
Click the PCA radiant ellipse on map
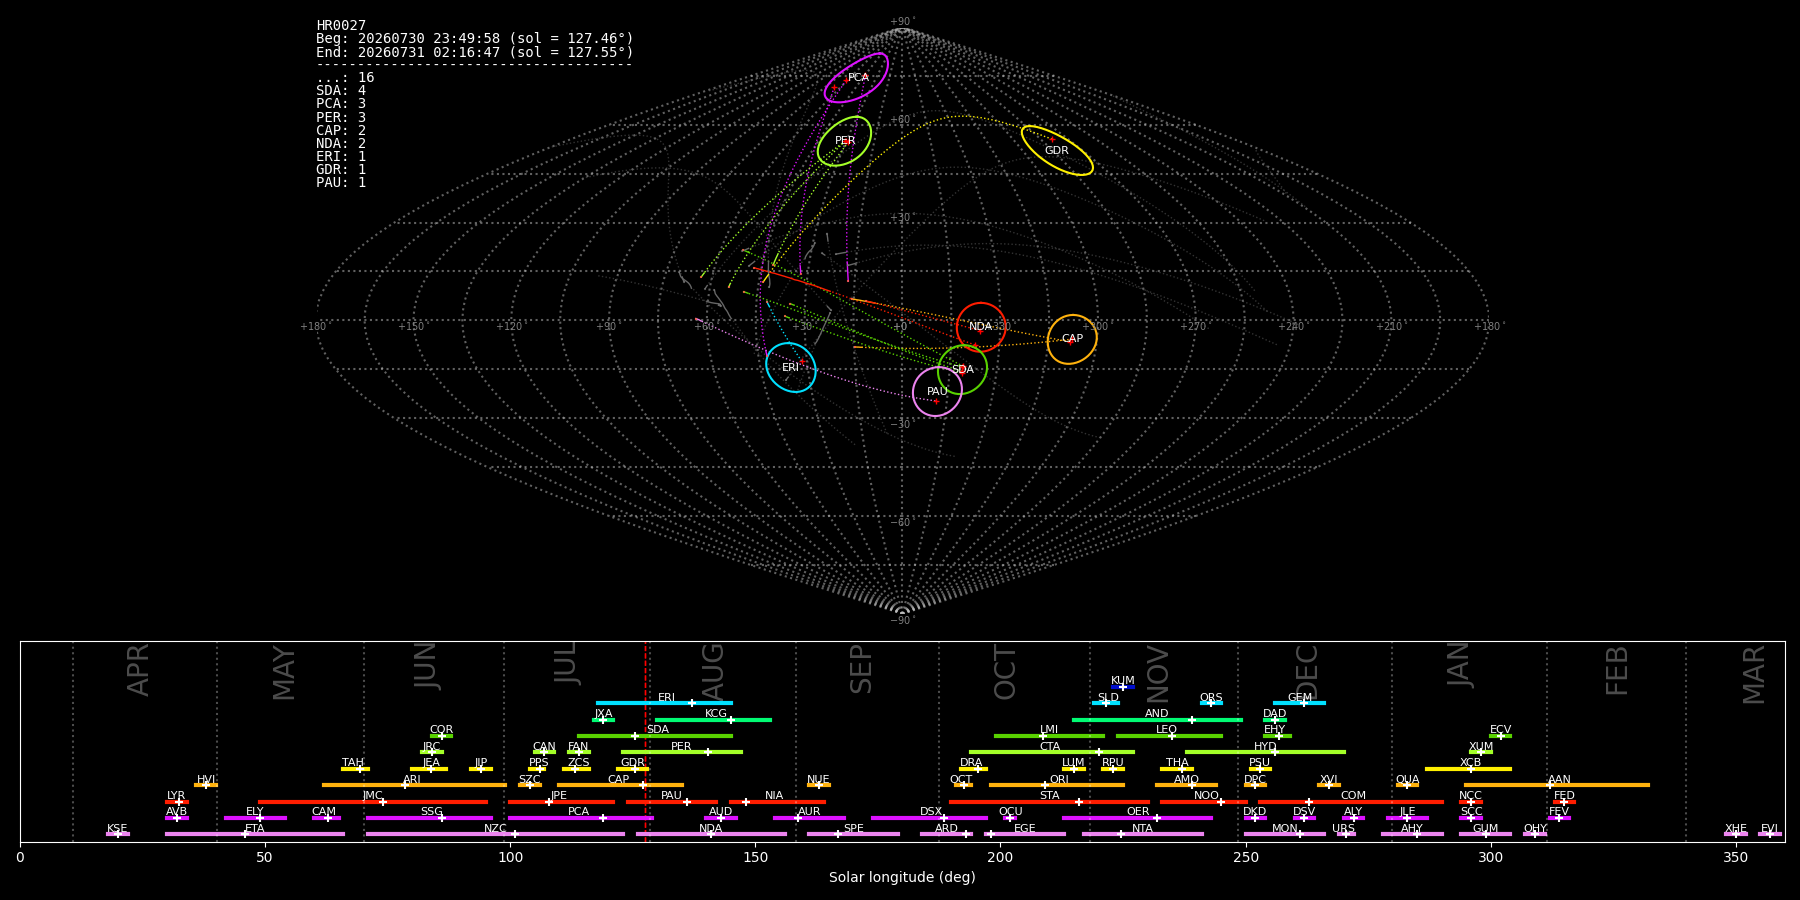[x=856, y=78]
